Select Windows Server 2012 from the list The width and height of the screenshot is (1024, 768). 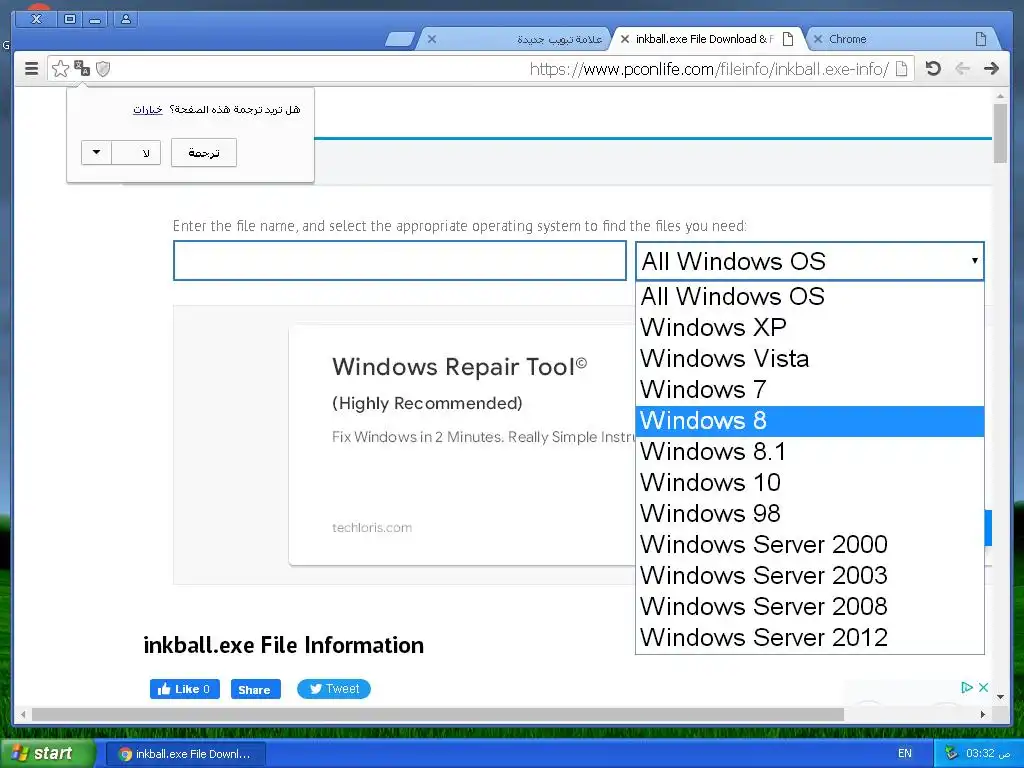tap(810, 637)
